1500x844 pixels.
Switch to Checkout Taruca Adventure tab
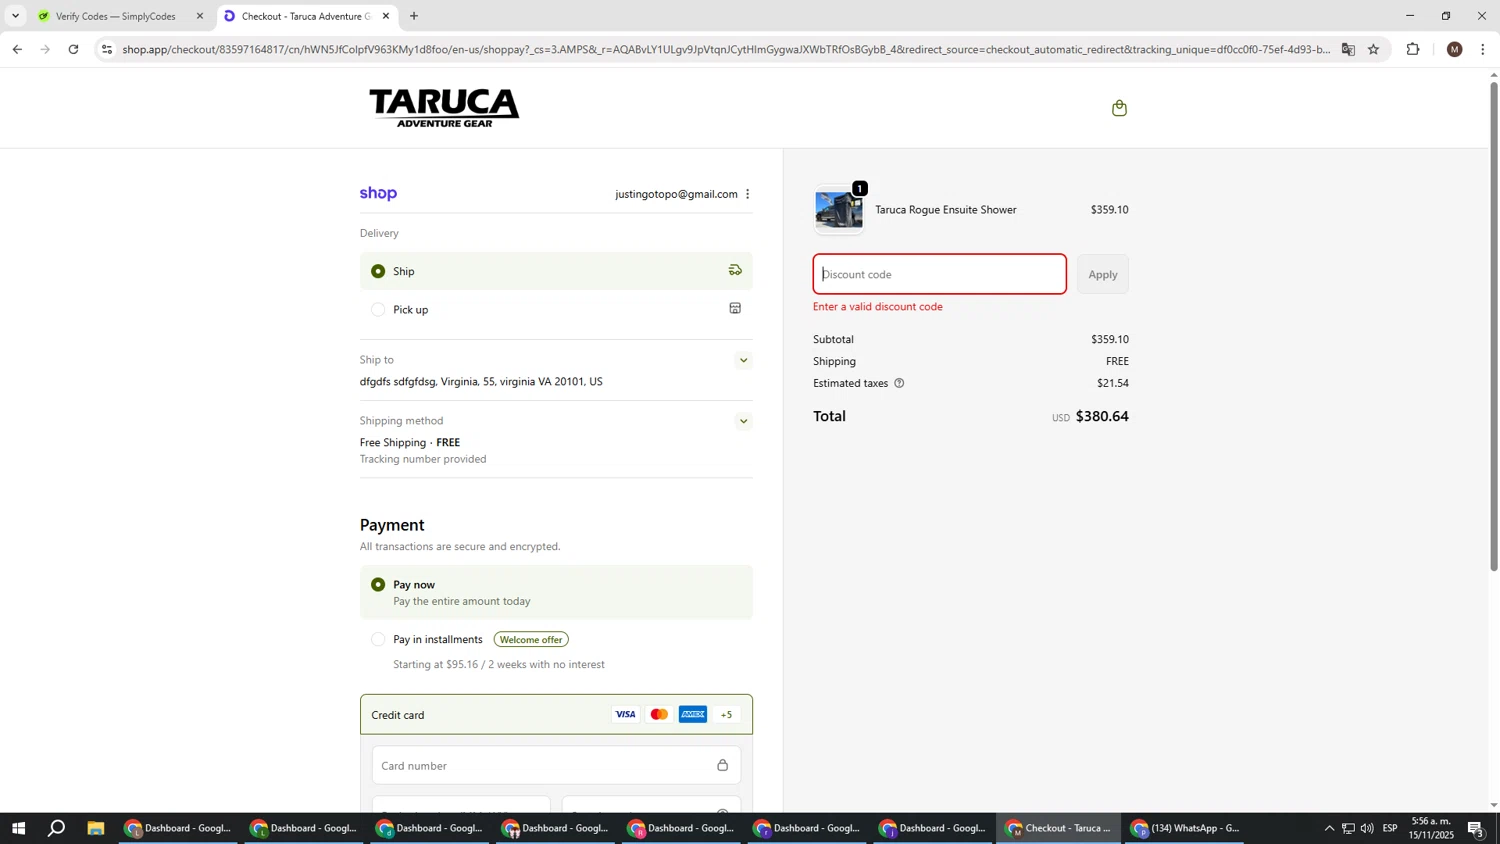[305, 16]
